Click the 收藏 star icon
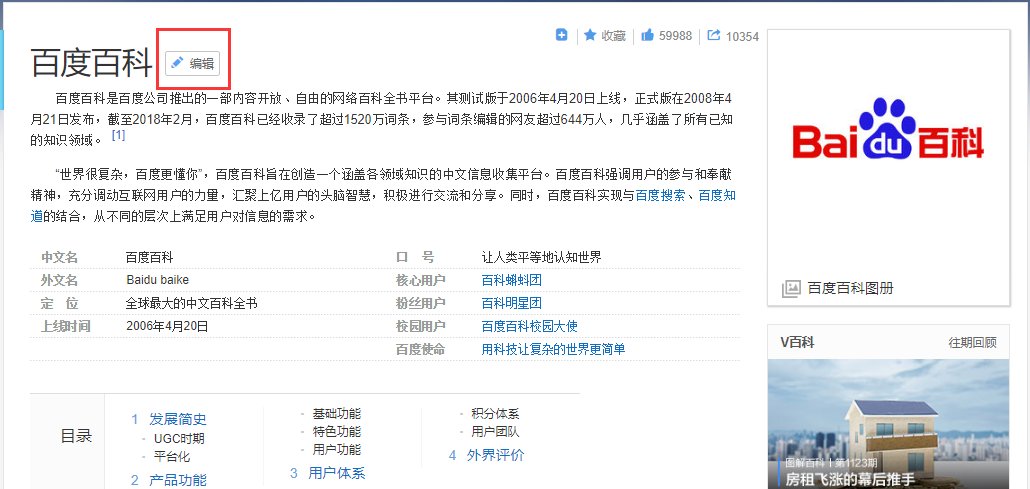1030x489 pixels. [590, 35]
